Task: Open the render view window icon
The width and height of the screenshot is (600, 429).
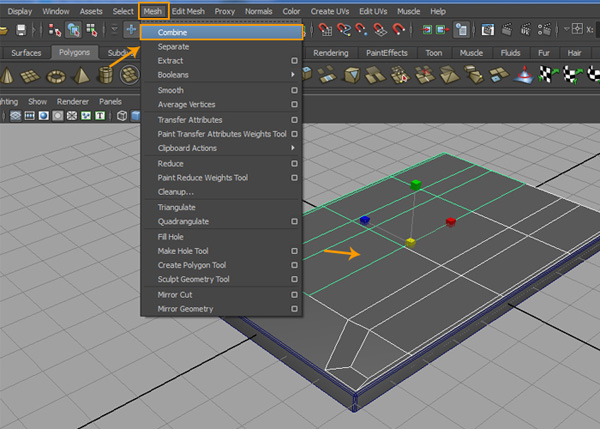Action: [x=488, y=29]
